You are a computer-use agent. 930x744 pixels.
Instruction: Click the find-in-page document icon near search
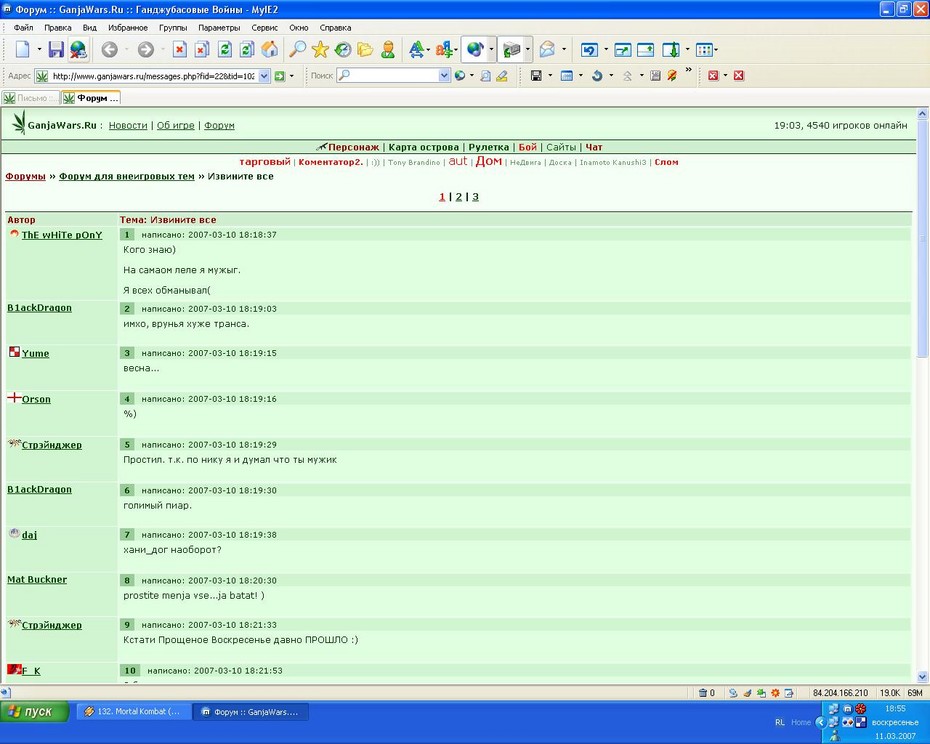(485, 76)
